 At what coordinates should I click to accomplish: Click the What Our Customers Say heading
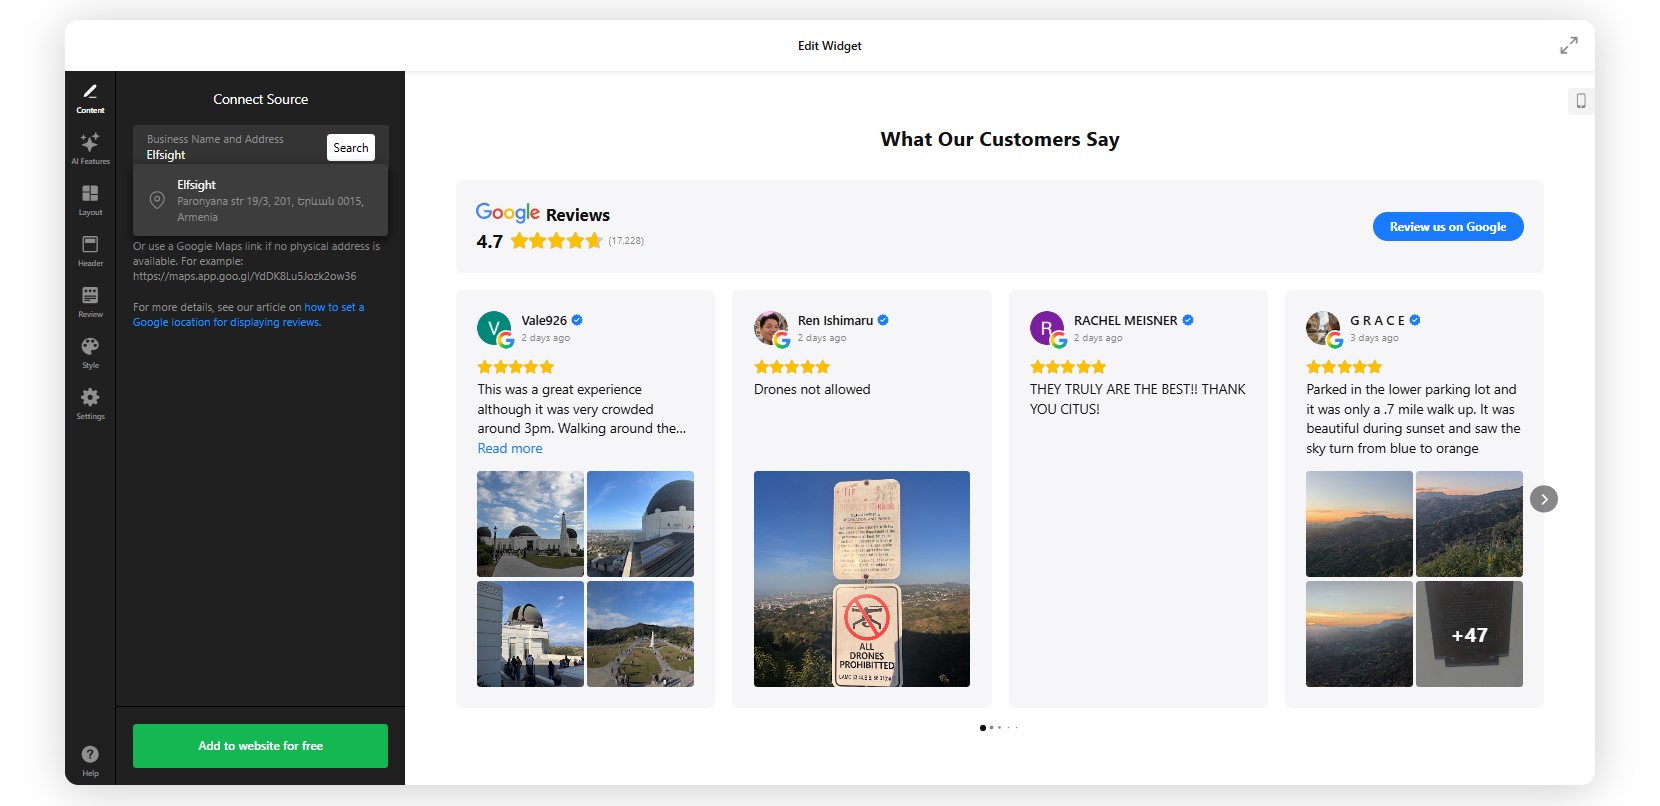click(x=1000, y=139)
